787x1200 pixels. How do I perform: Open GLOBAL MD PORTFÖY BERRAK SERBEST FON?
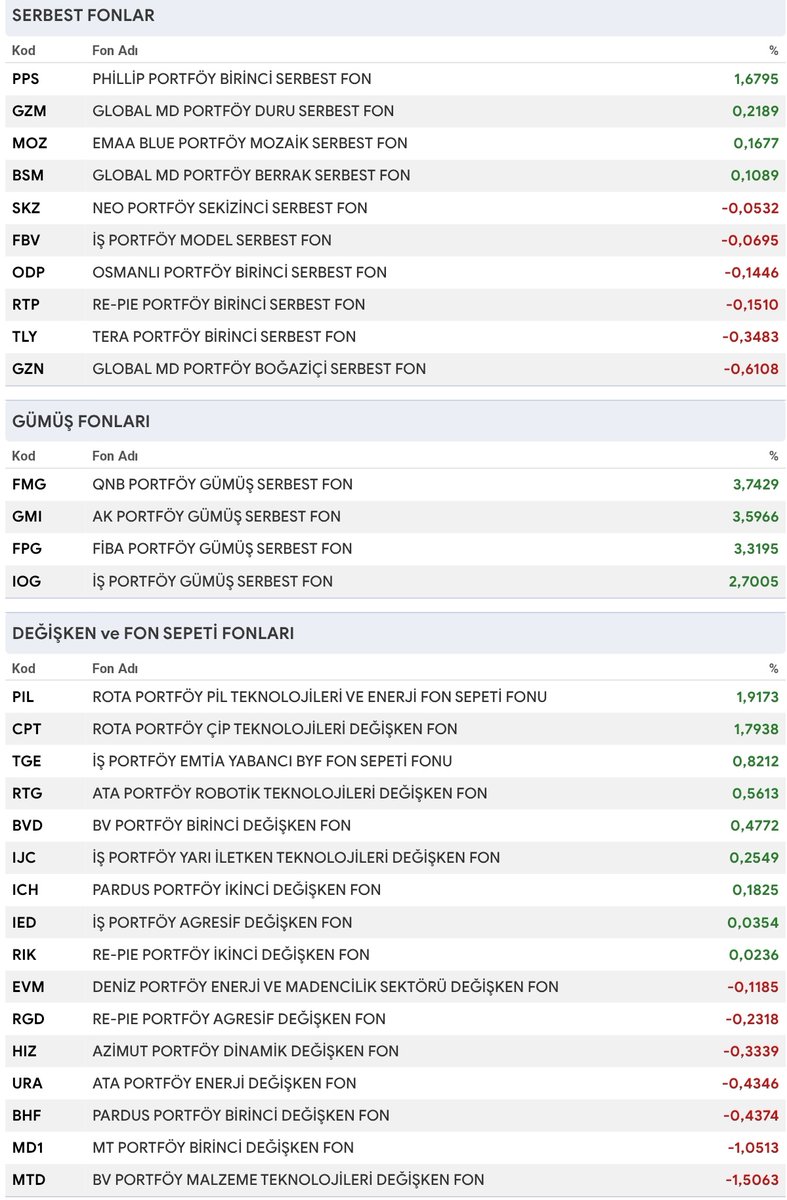tap(251, 175)
